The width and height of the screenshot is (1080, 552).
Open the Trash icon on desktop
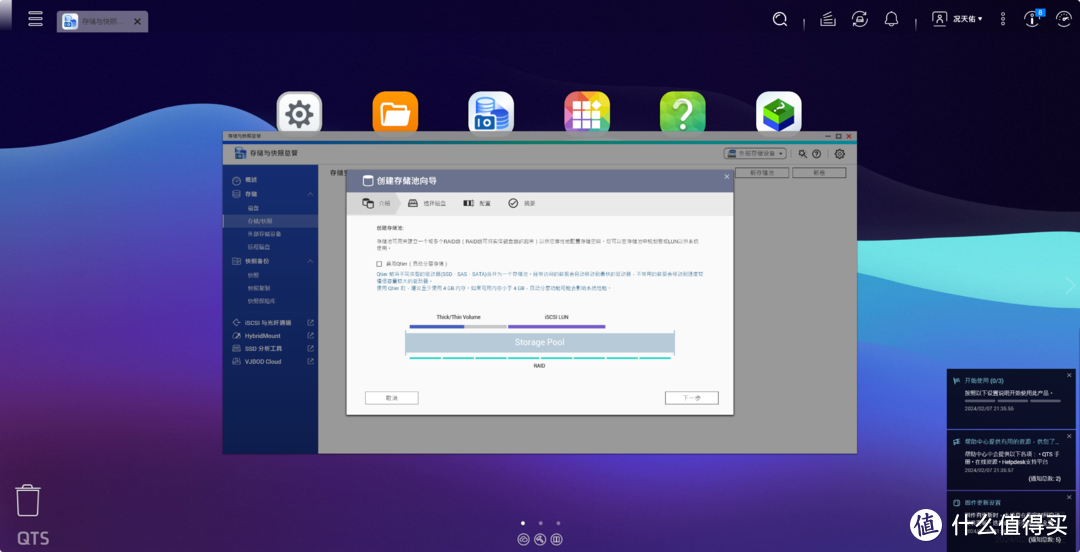pos(28,500)
